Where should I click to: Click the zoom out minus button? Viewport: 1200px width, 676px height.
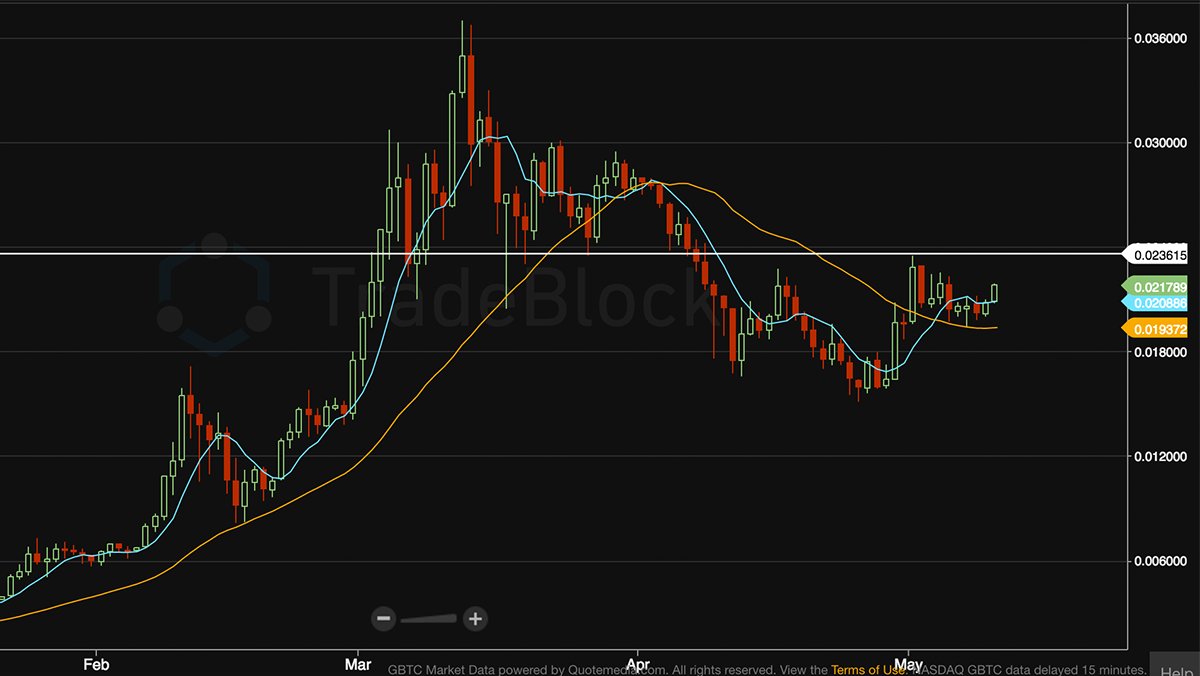[384, 619]
